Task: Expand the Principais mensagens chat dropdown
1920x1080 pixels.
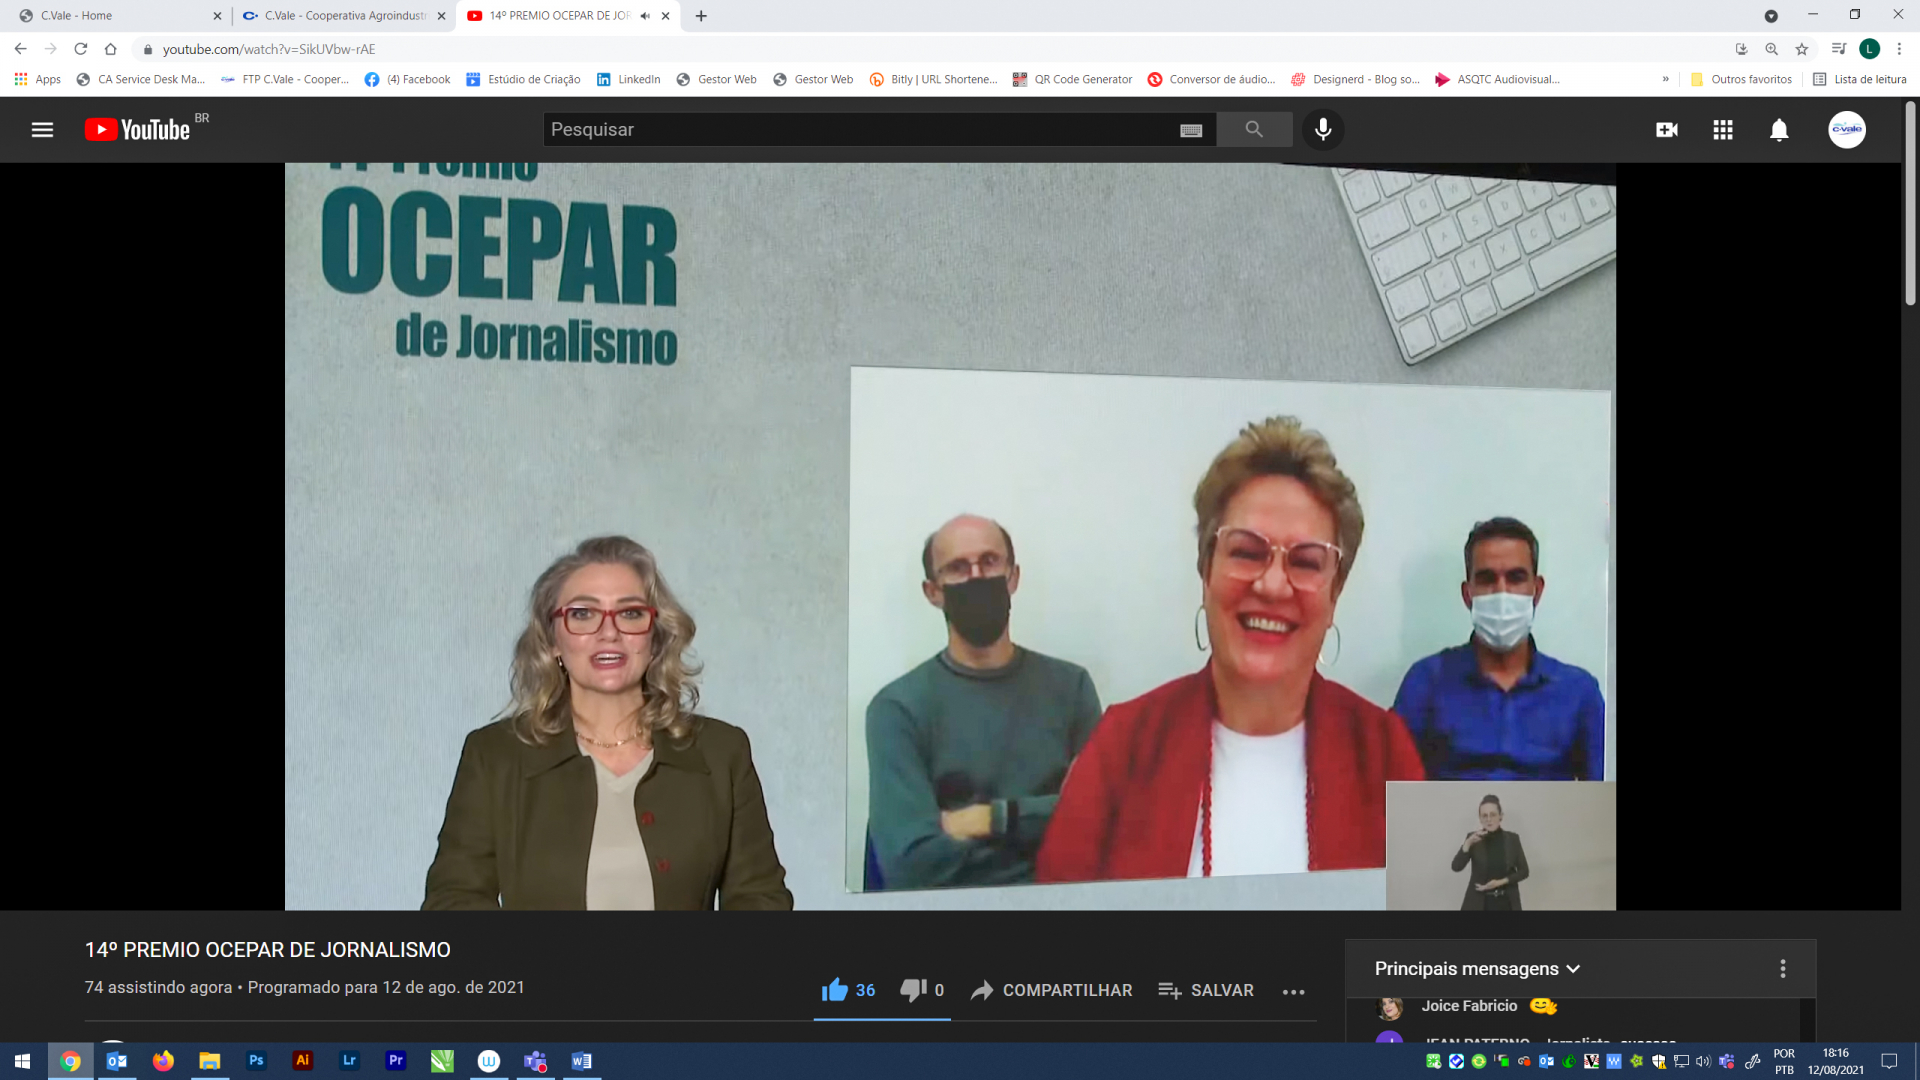Action: (1477, 969)
